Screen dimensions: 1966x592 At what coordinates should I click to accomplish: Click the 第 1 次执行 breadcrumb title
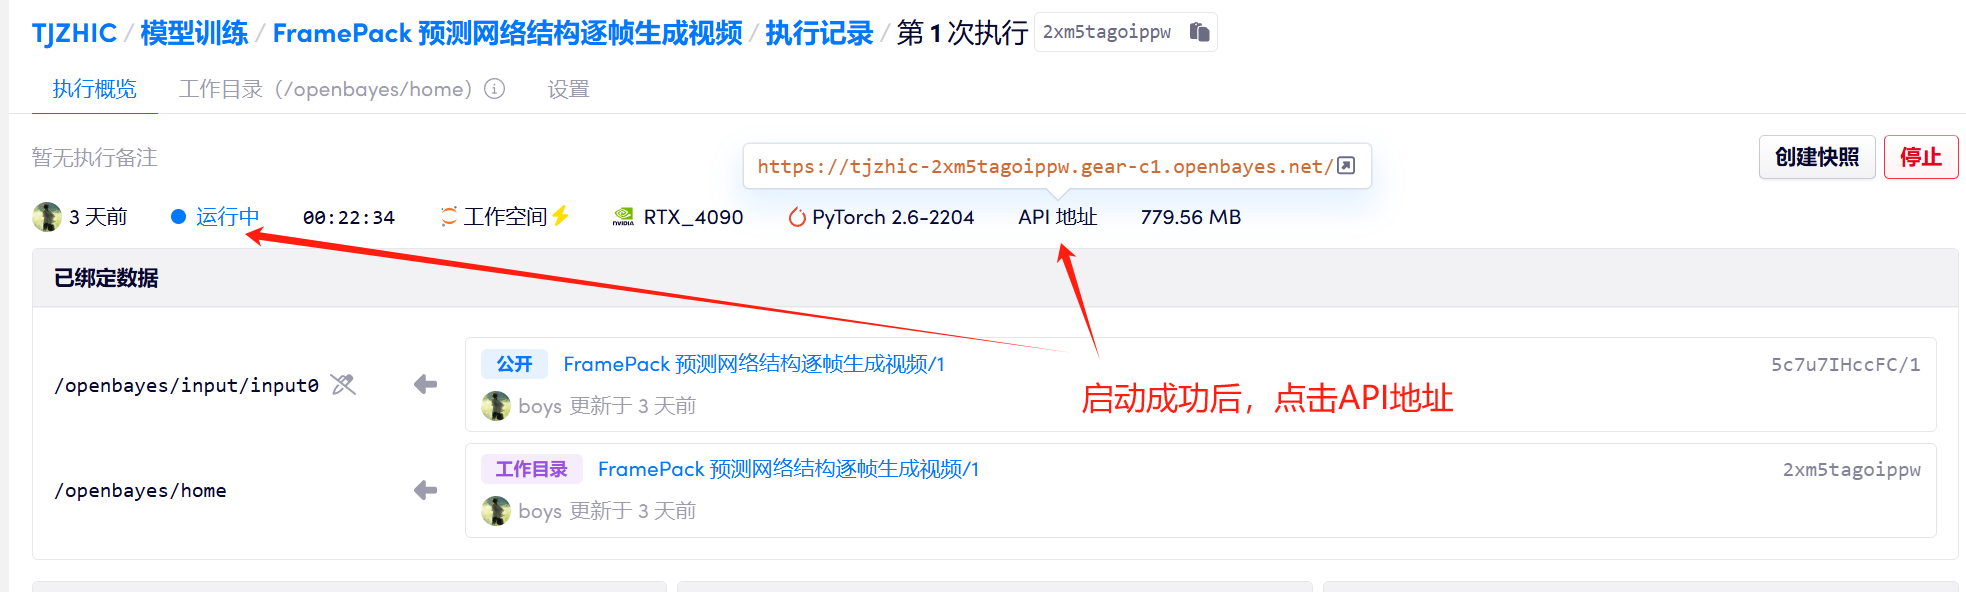[962, 33]
